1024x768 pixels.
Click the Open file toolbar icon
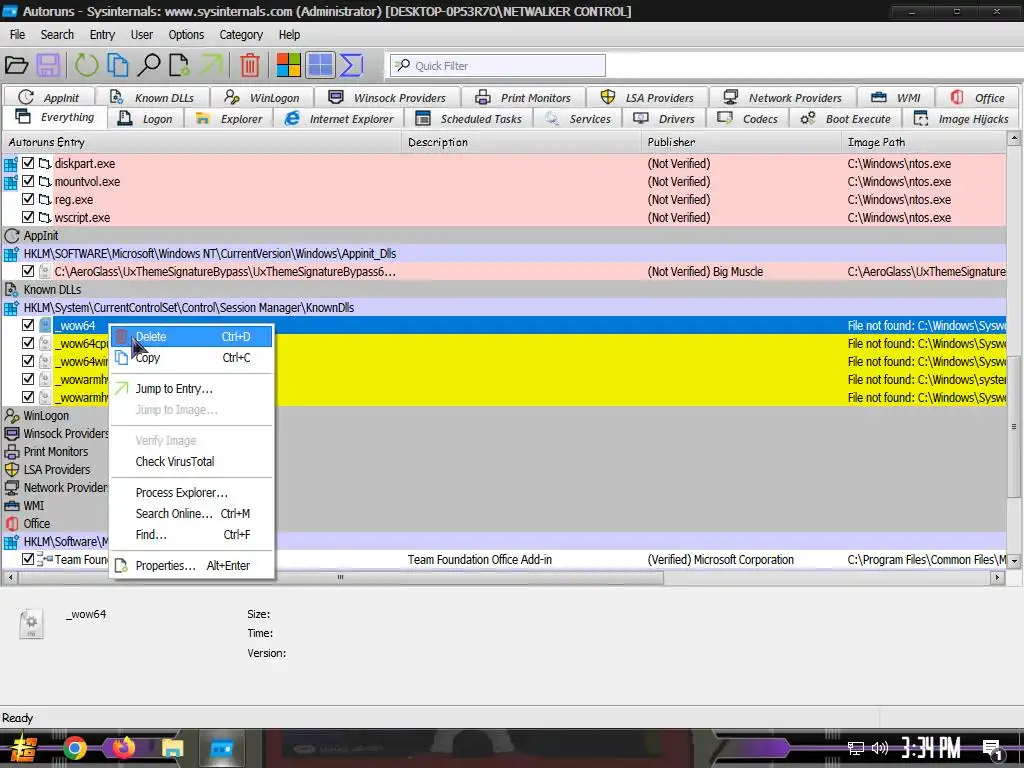16,65
